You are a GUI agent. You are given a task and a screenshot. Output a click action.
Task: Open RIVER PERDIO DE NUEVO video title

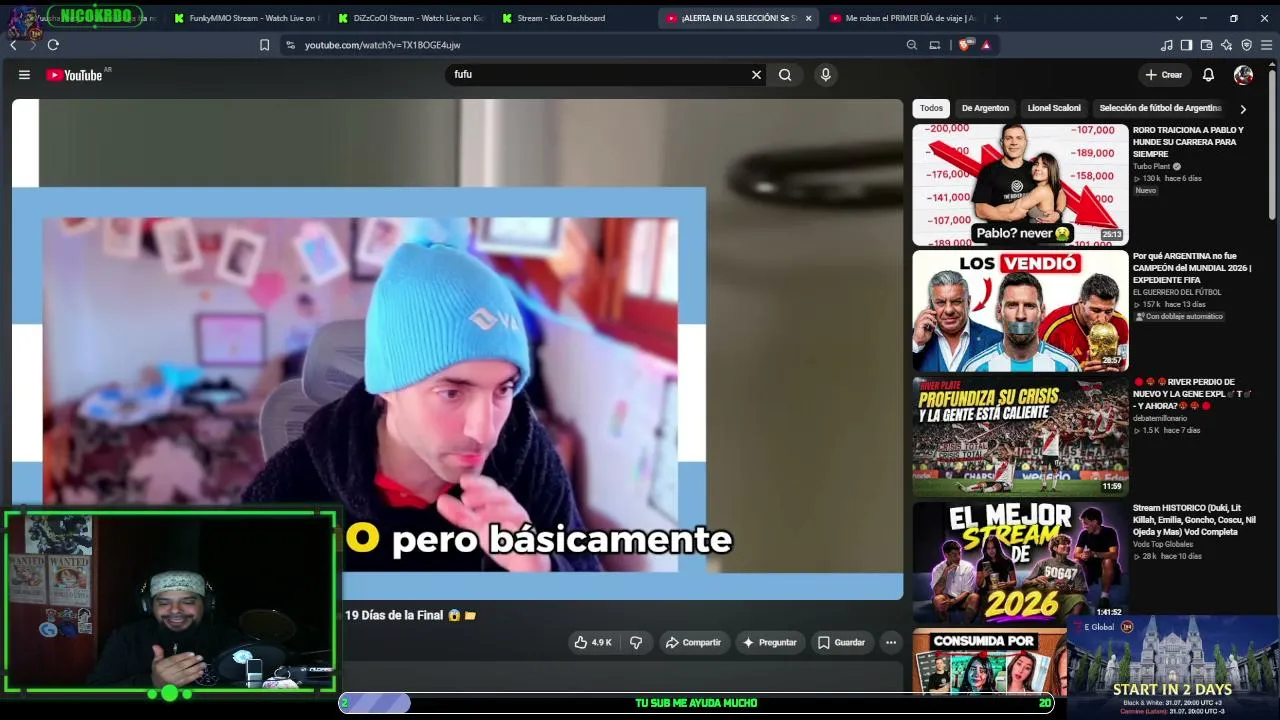click(x=1192, y=394)
